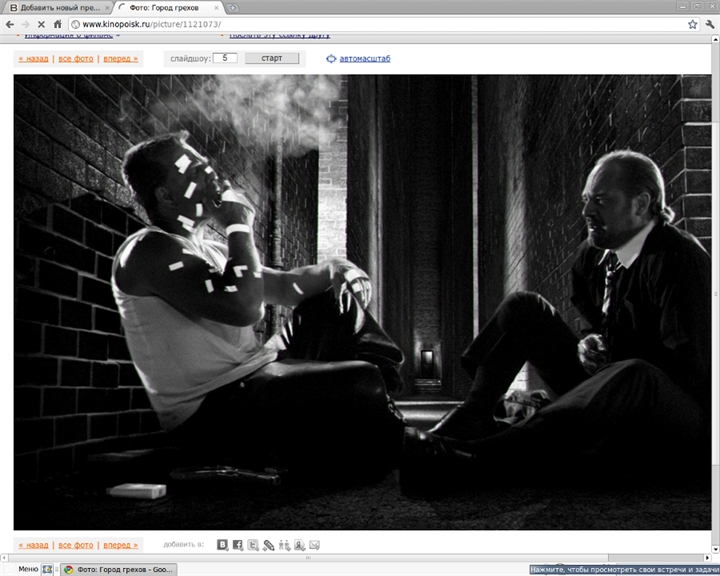Viewport: 720px width, 576px height.
Task: Open a new browser tab
Action: (x=232, y=7)
